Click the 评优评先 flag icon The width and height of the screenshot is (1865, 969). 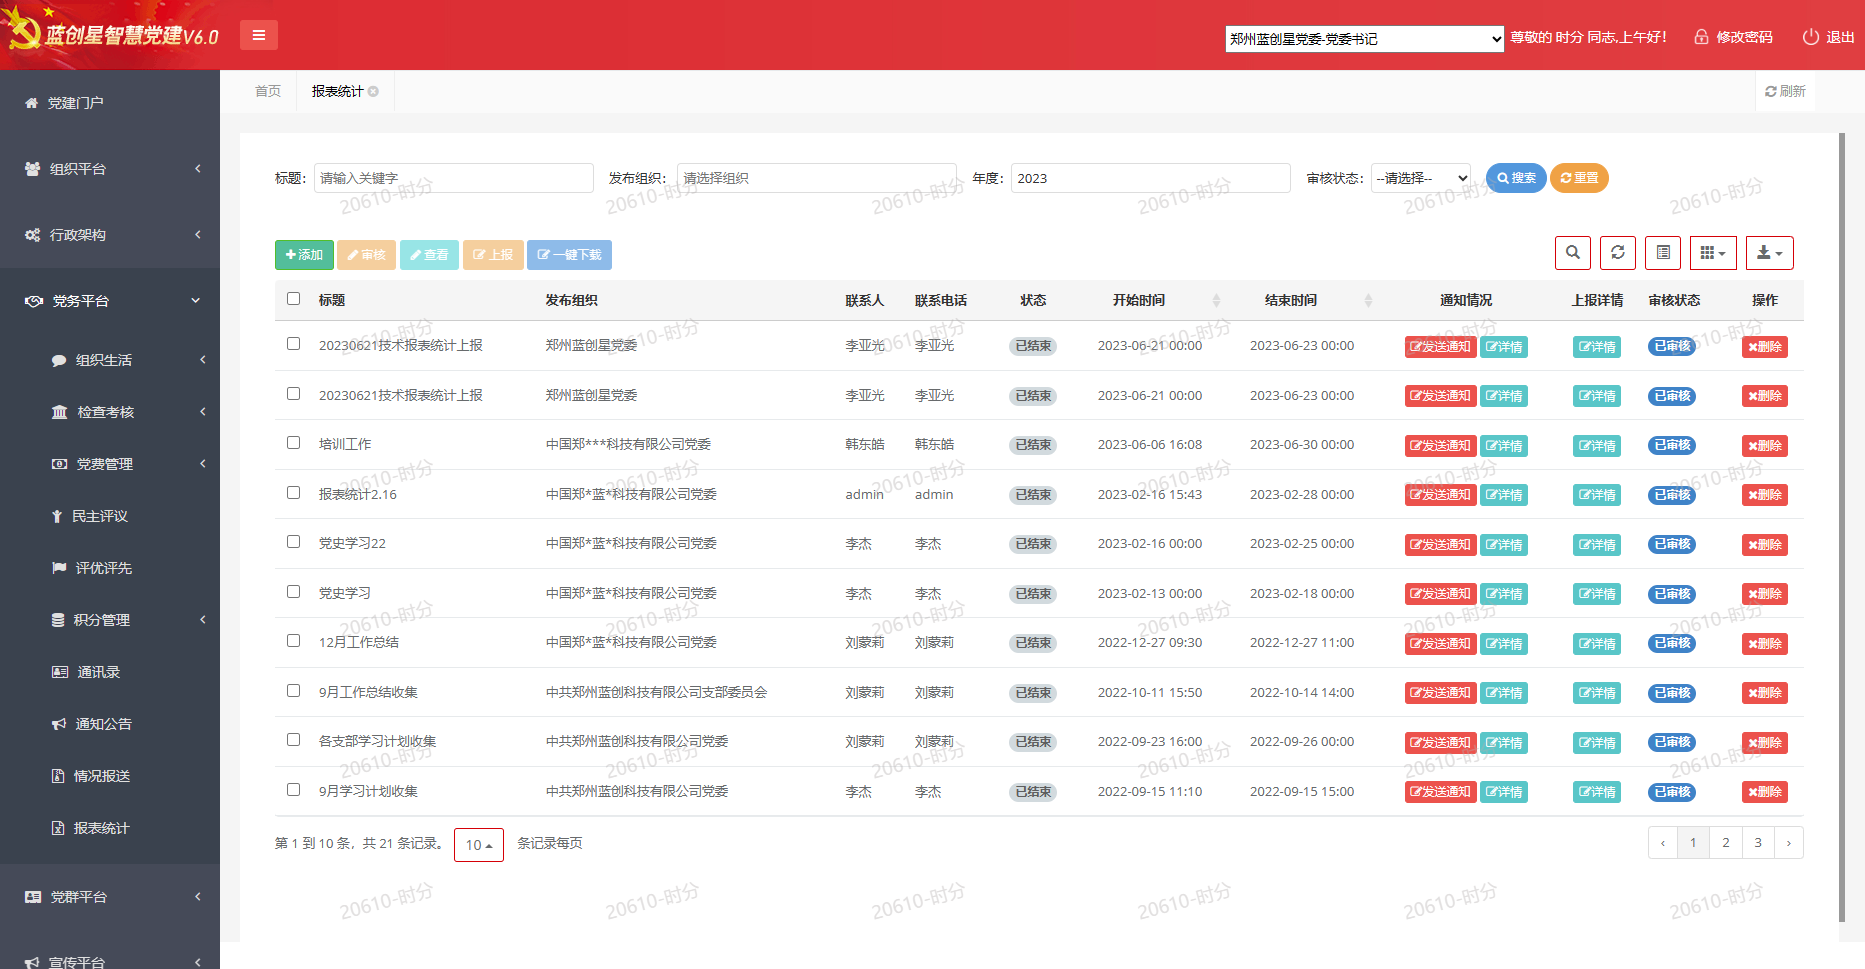coord(59,568)
